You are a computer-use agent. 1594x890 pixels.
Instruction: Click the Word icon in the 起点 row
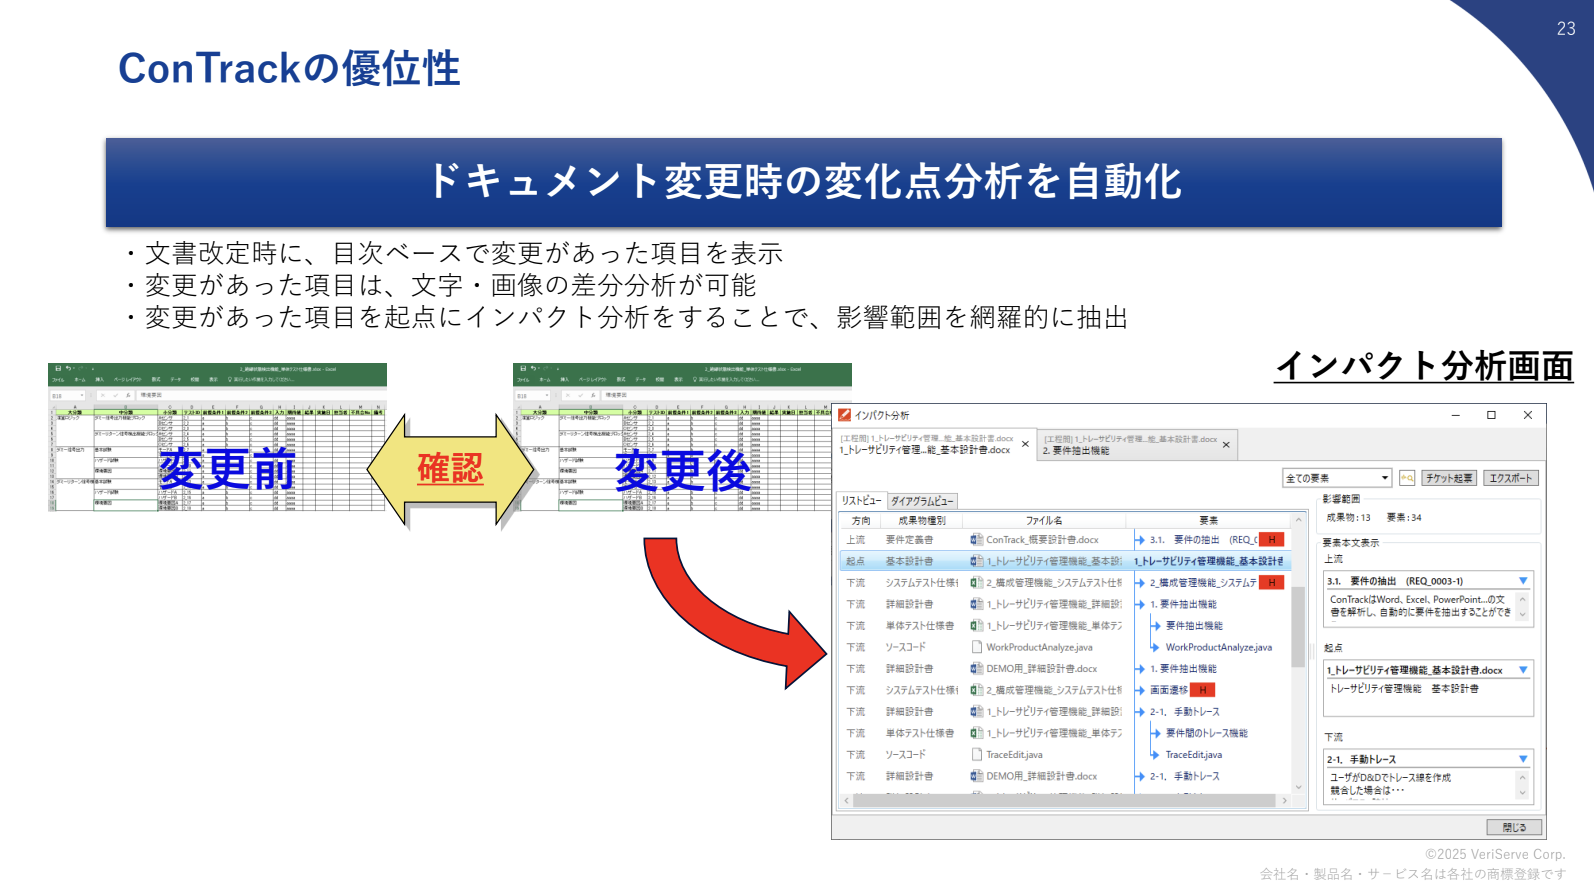pyautogui.click(x=976, y=561)
